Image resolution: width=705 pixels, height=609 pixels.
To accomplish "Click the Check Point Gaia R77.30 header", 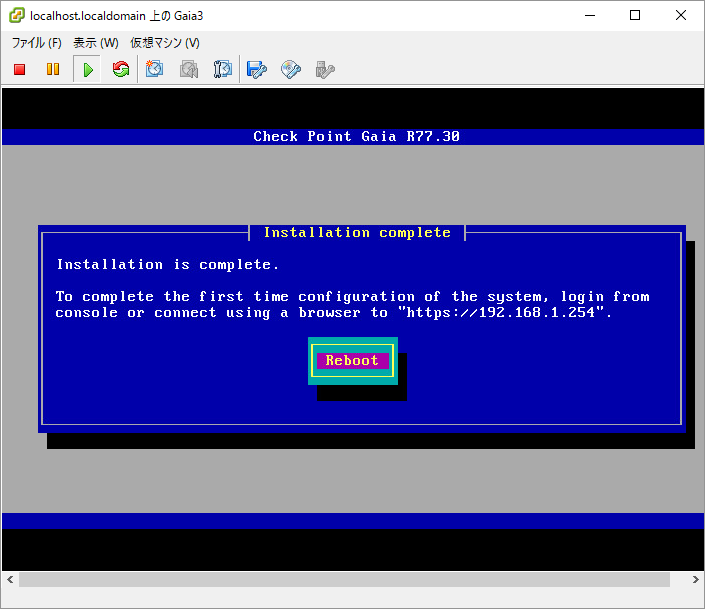I will [356, 136].
